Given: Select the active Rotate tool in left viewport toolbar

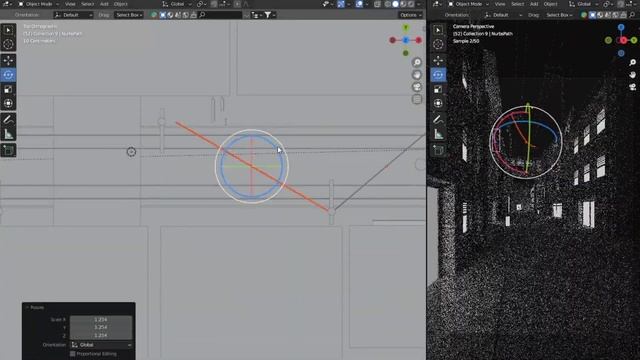Looking at the screenshot, I should [8, 75].
